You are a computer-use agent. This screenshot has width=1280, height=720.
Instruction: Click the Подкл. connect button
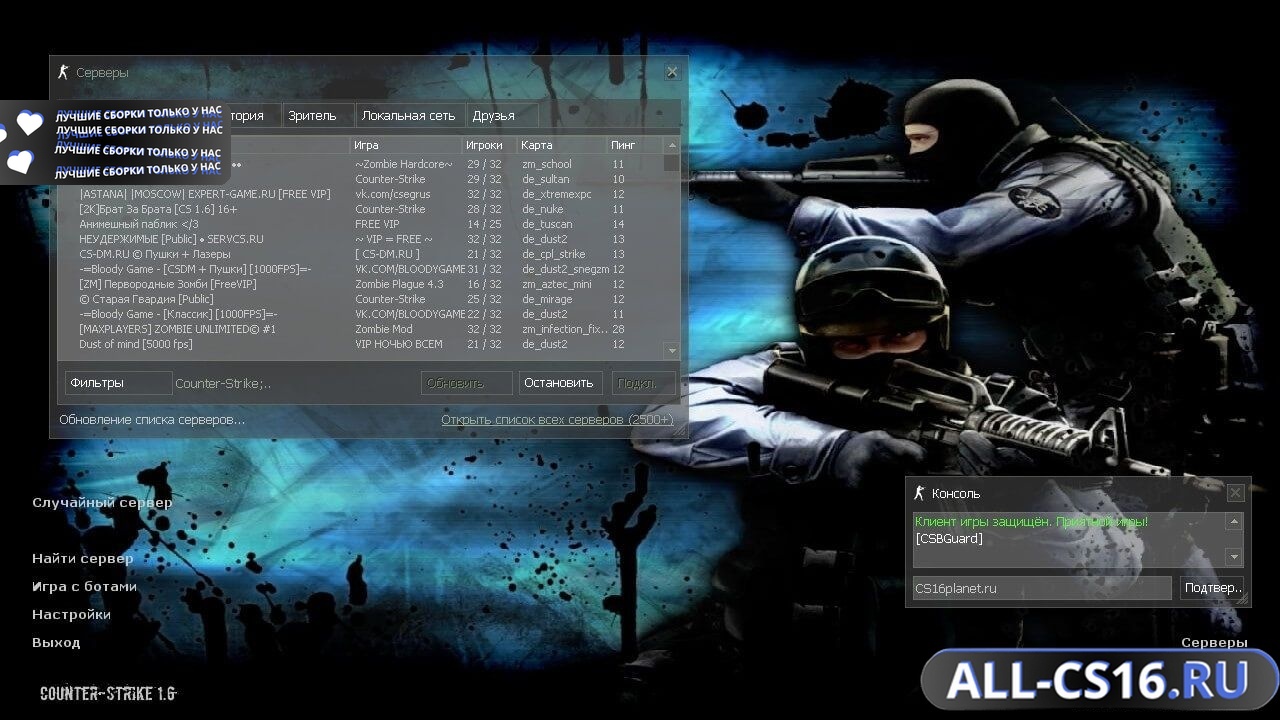pos(643,383)
